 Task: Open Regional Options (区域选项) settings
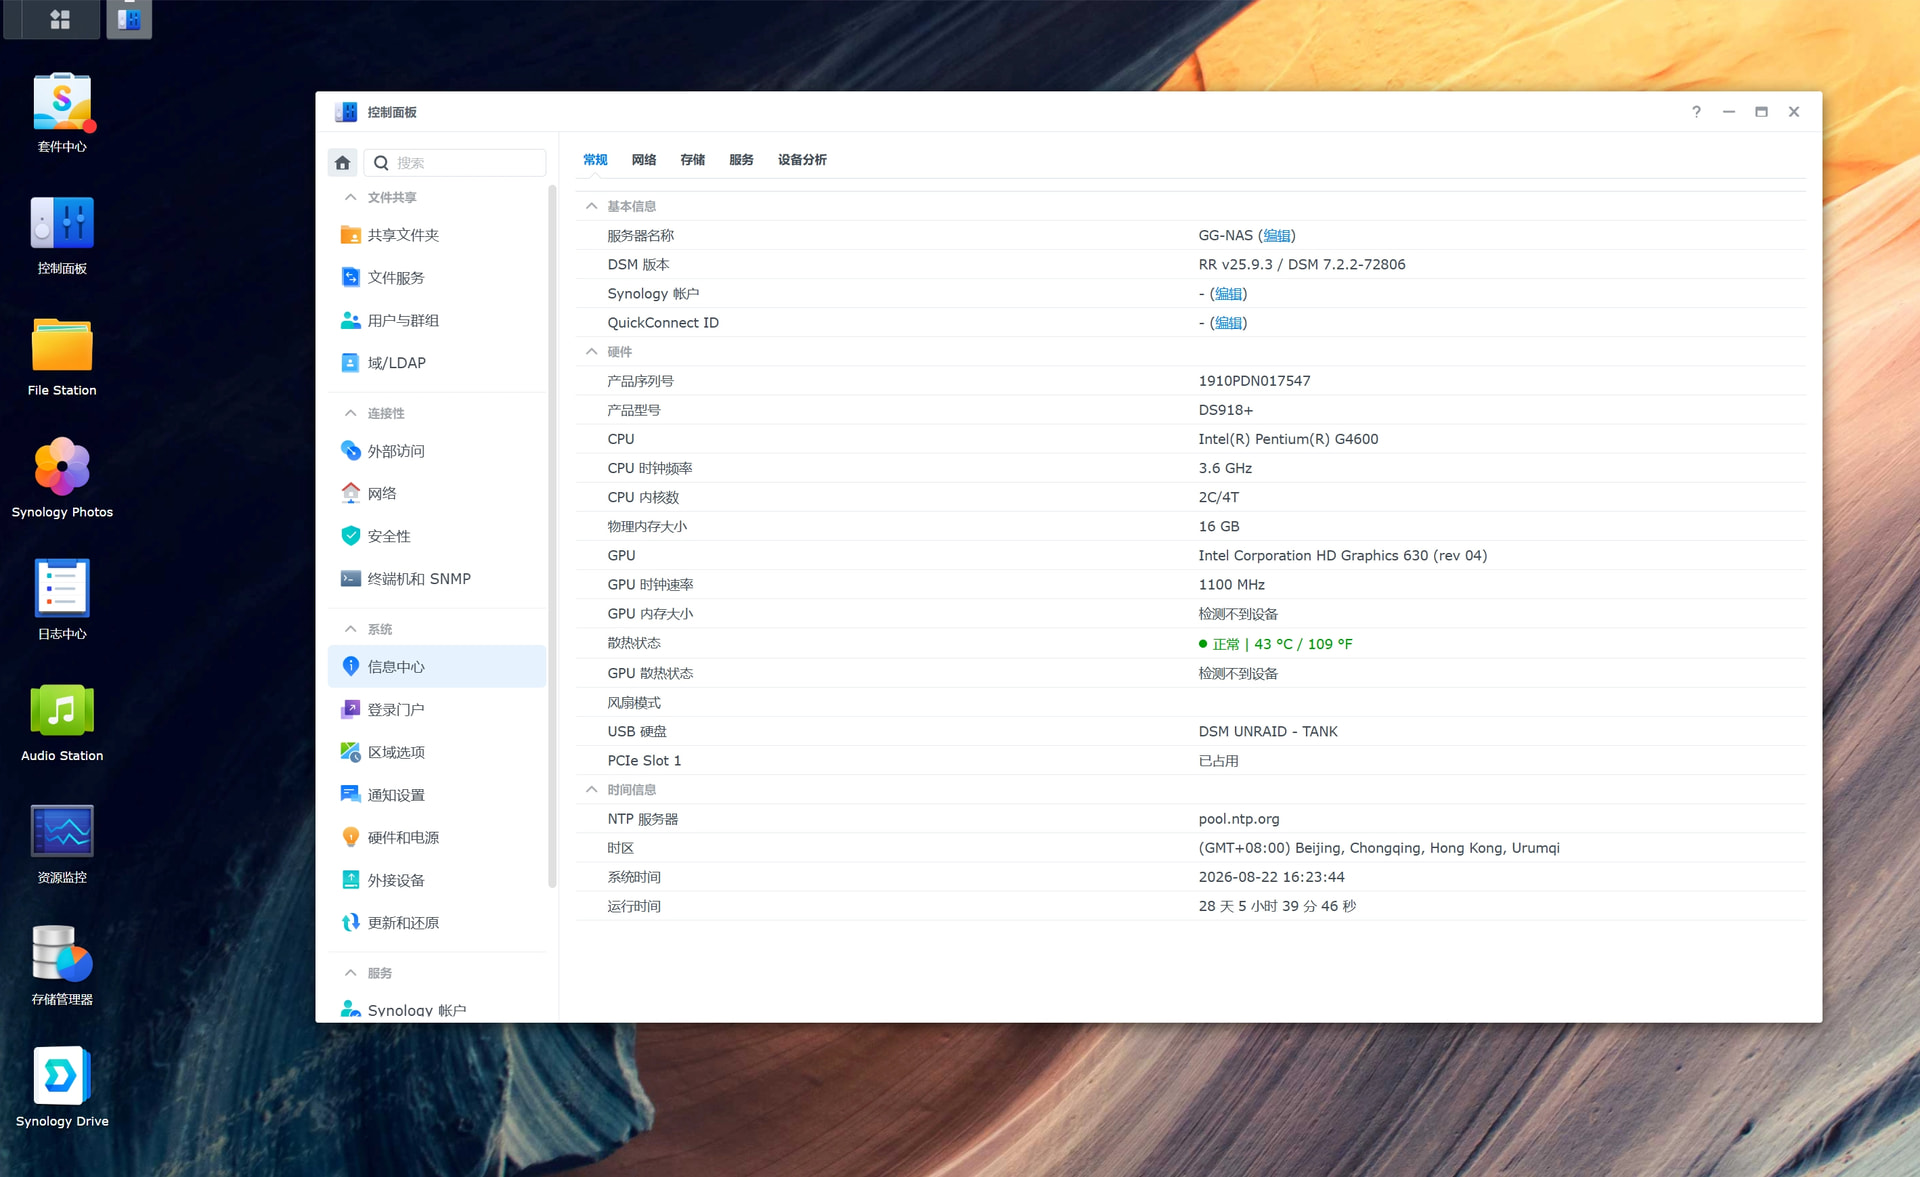(437, 752)
